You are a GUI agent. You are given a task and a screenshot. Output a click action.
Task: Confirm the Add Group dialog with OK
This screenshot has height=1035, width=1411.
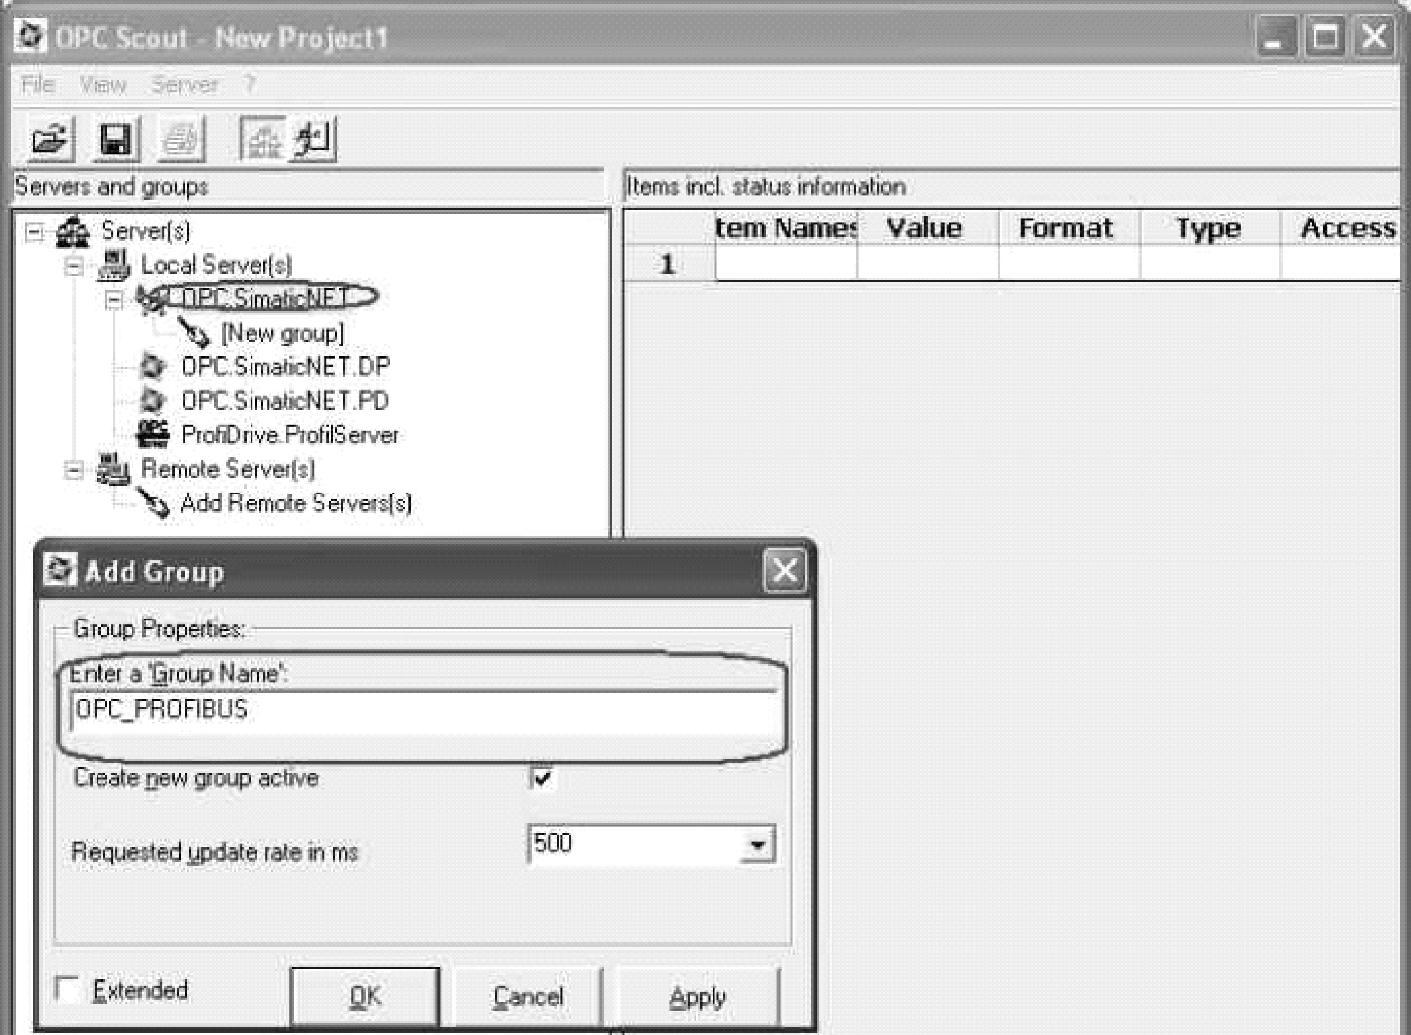coord(365,996)
